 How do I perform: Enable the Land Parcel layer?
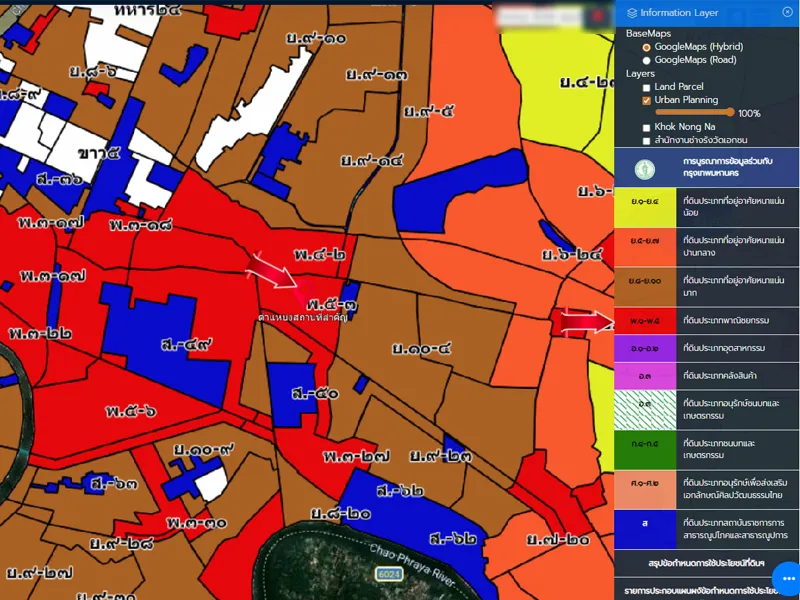coord(647,88)
